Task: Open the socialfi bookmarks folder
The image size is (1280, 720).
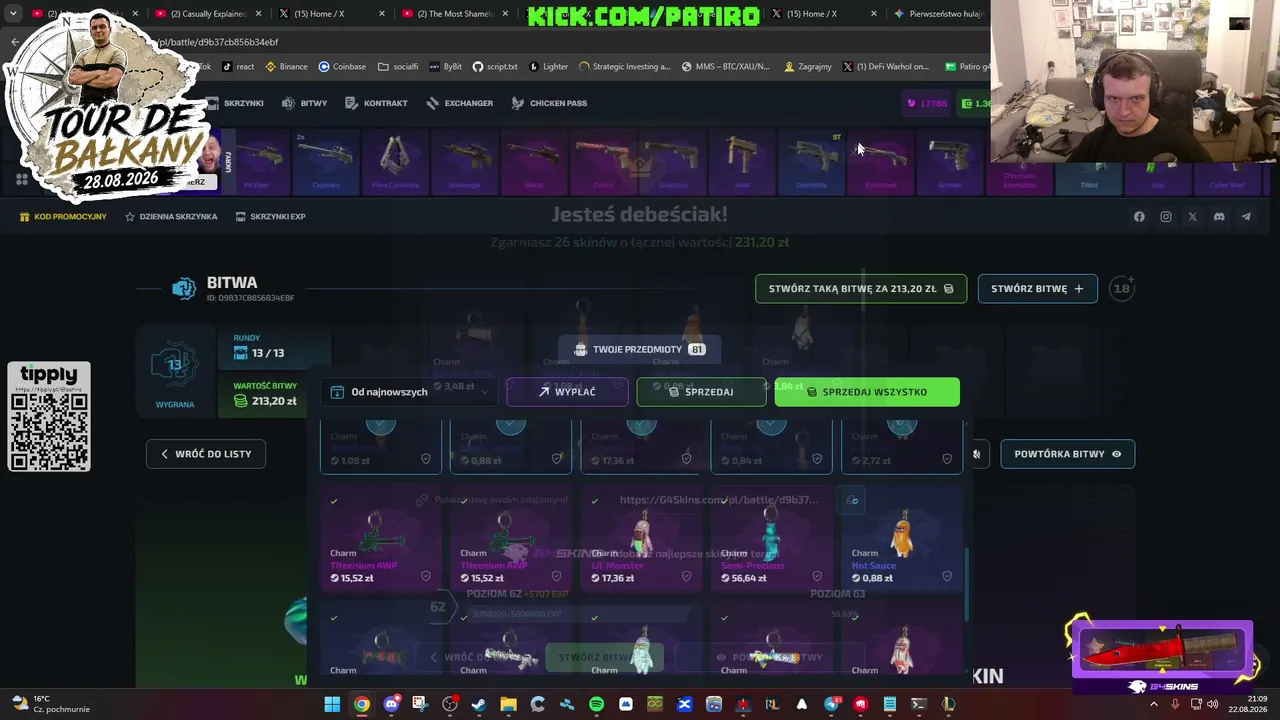Action: [x=398, y=67]
